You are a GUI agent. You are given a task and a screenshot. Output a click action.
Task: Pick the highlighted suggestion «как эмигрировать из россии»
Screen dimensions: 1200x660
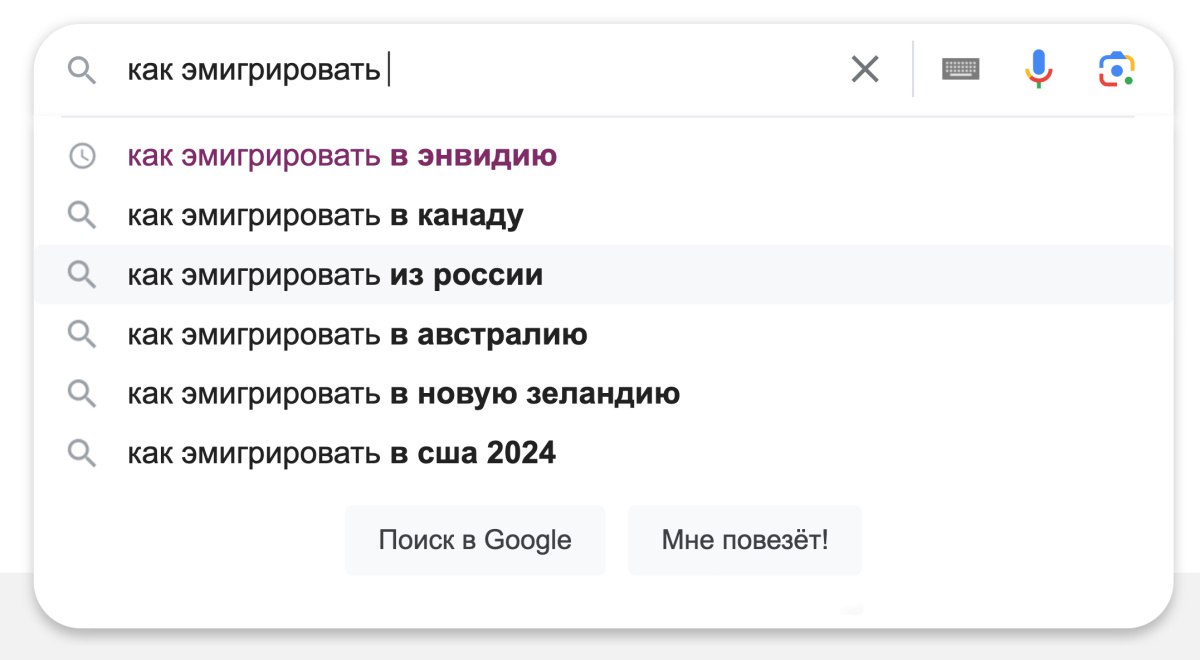[x=335, y=275]
